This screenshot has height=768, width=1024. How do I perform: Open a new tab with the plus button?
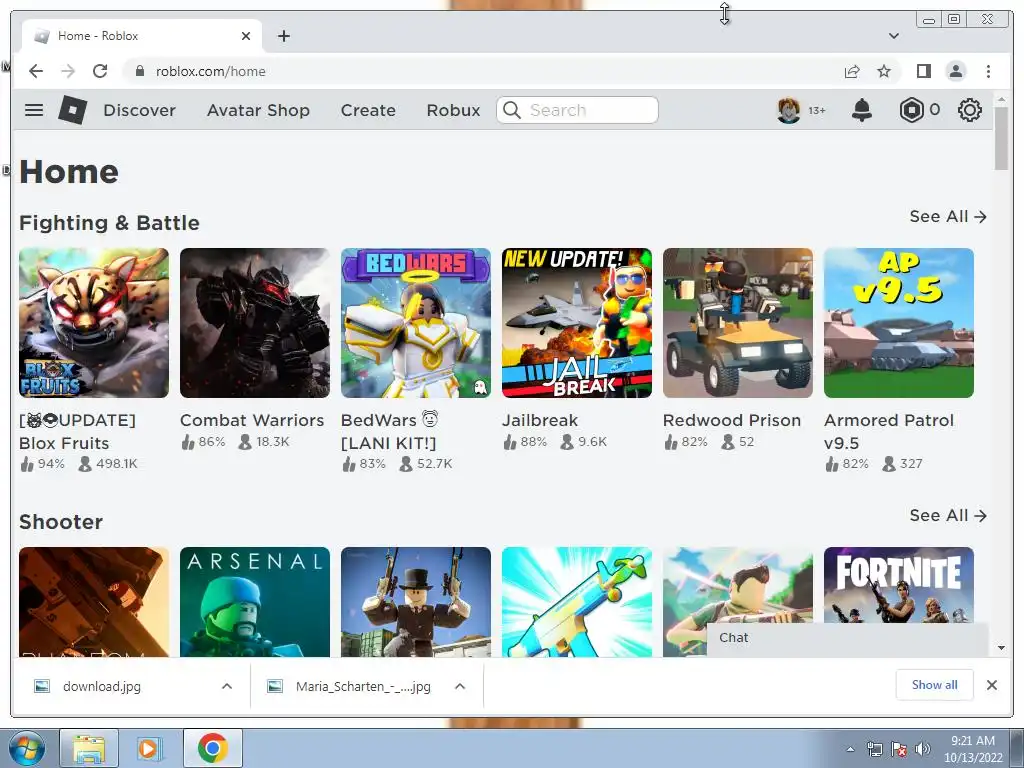click(x=283, y=36)
